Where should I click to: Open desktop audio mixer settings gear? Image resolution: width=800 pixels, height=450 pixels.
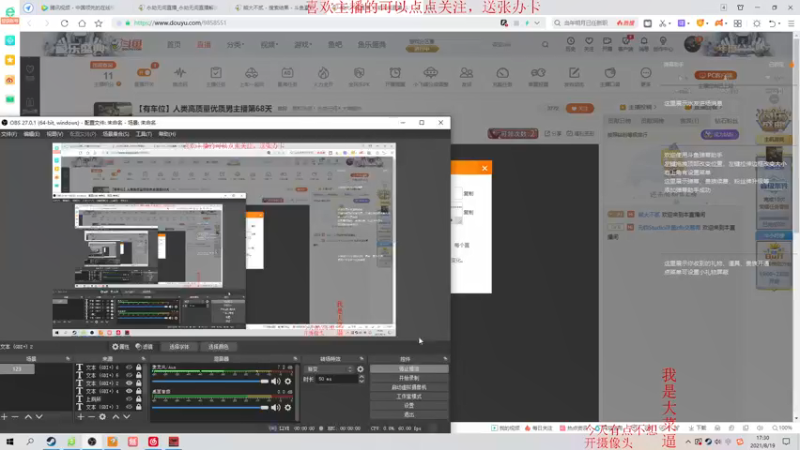[x=288, y=407]
